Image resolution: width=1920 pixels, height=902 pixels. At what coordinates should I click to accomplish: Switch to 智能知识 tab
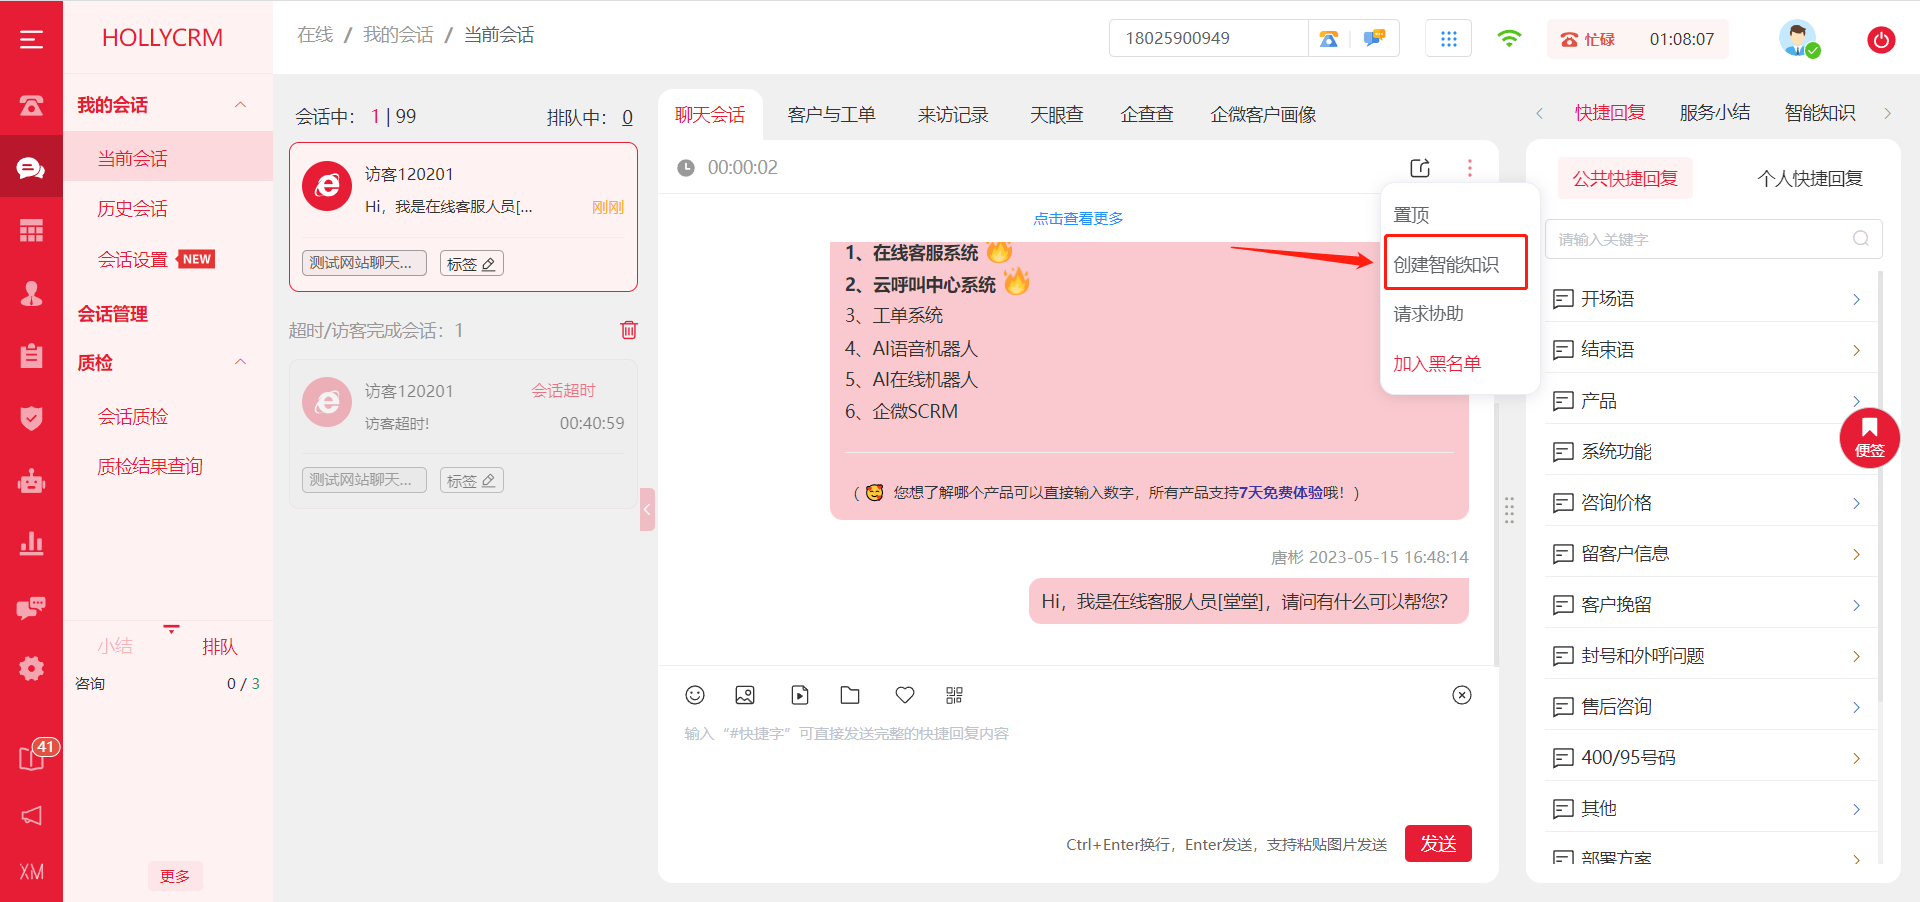tap(1820, 113)
